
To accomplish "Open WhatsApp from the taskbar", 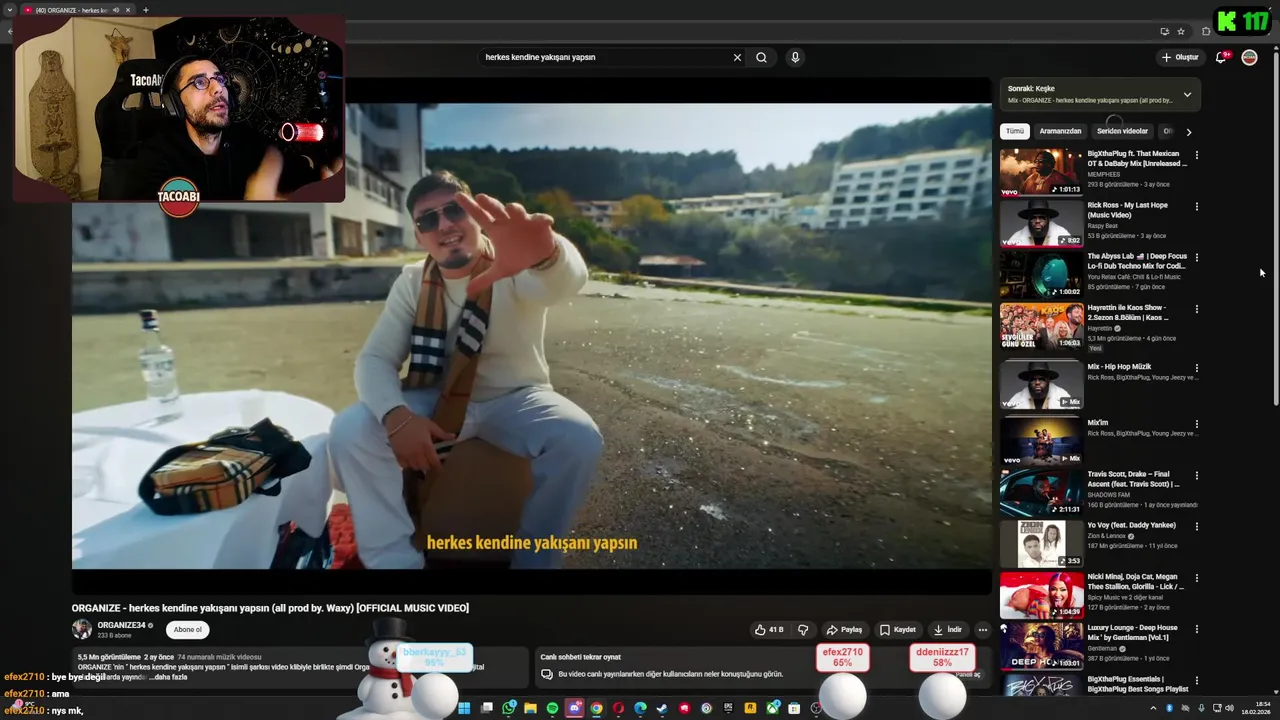I will pos(509,708).
